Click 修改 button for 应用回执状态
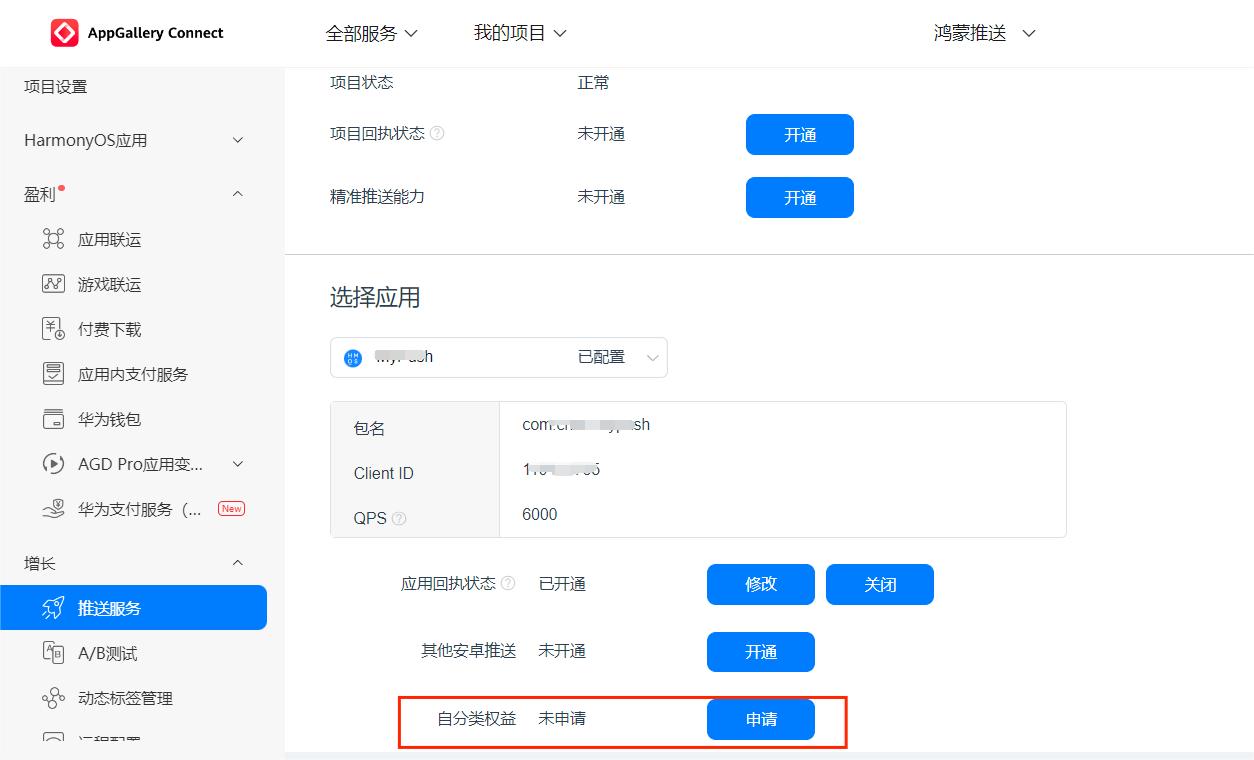 pyautogui.click(x=761, y=584)
